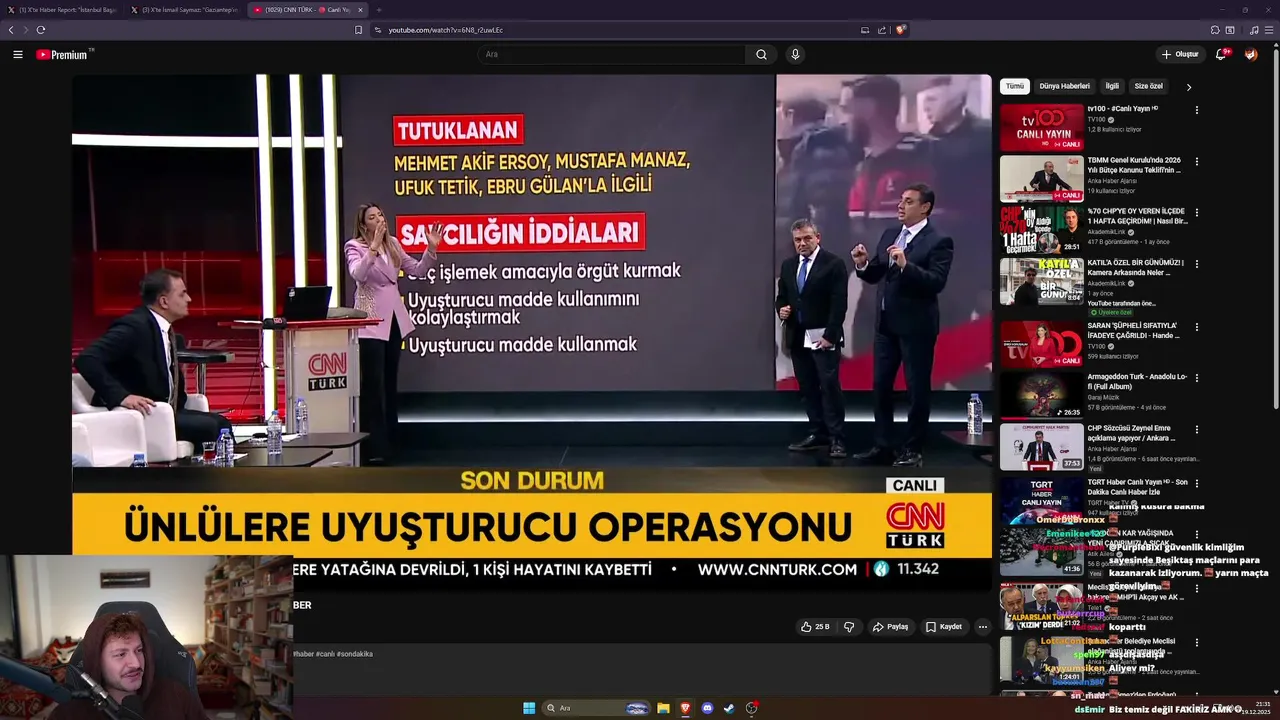Viewport: 1280px width, 720px height.
Task: Select the 'Size özel' filter chip
Action: coord(1148,86)
